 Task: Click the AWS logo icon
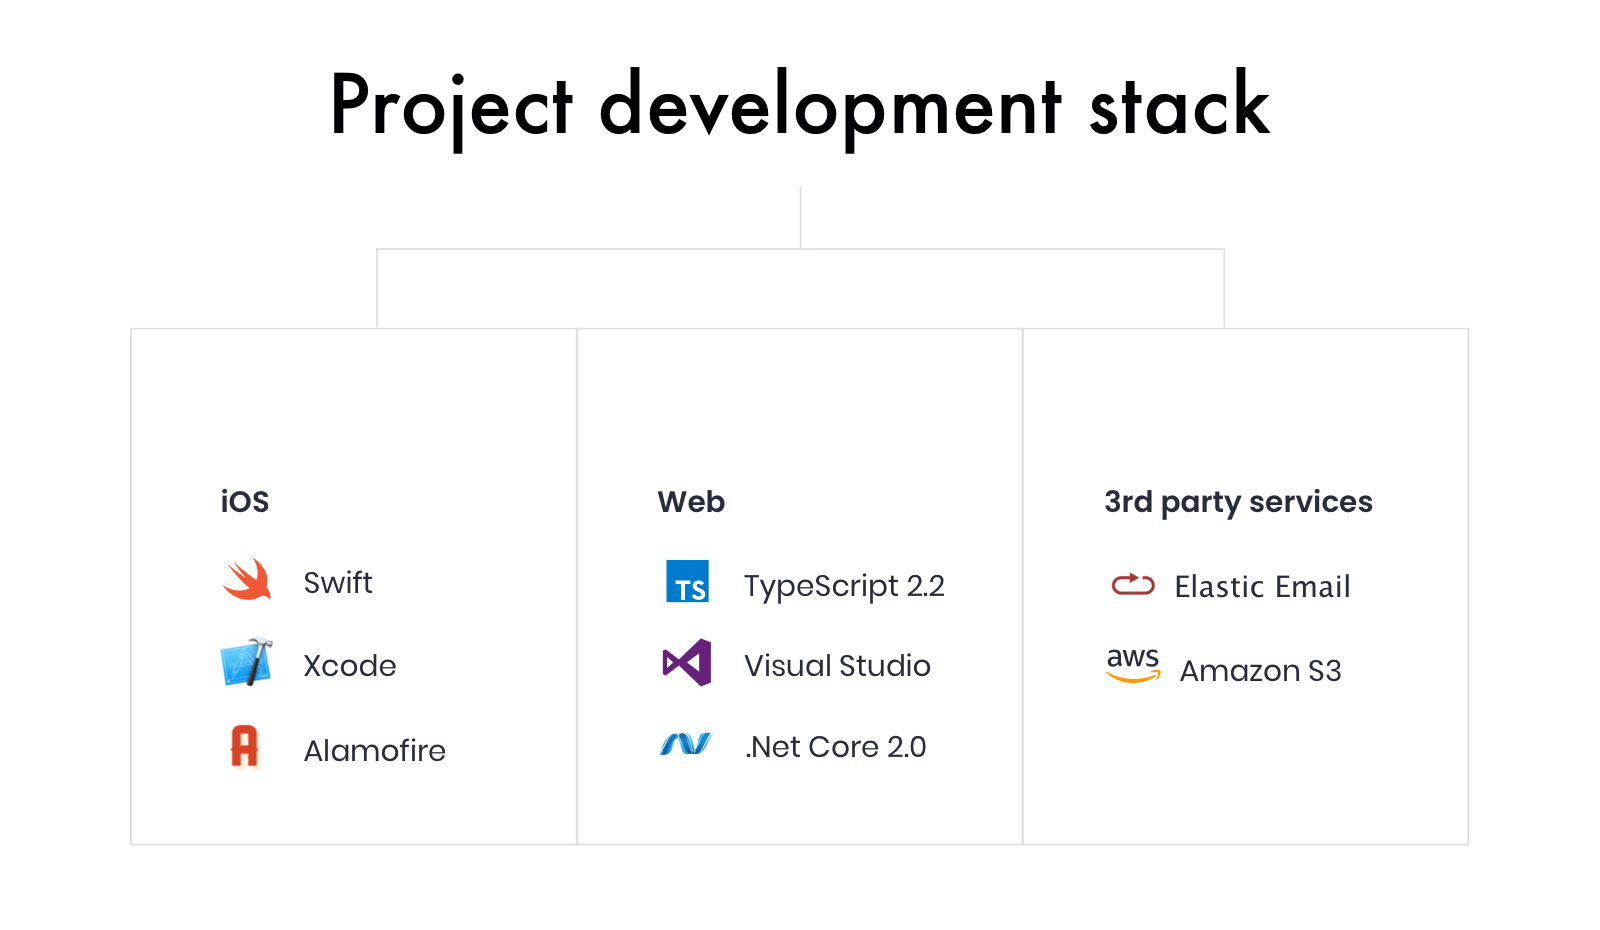tap(1133, 665)
